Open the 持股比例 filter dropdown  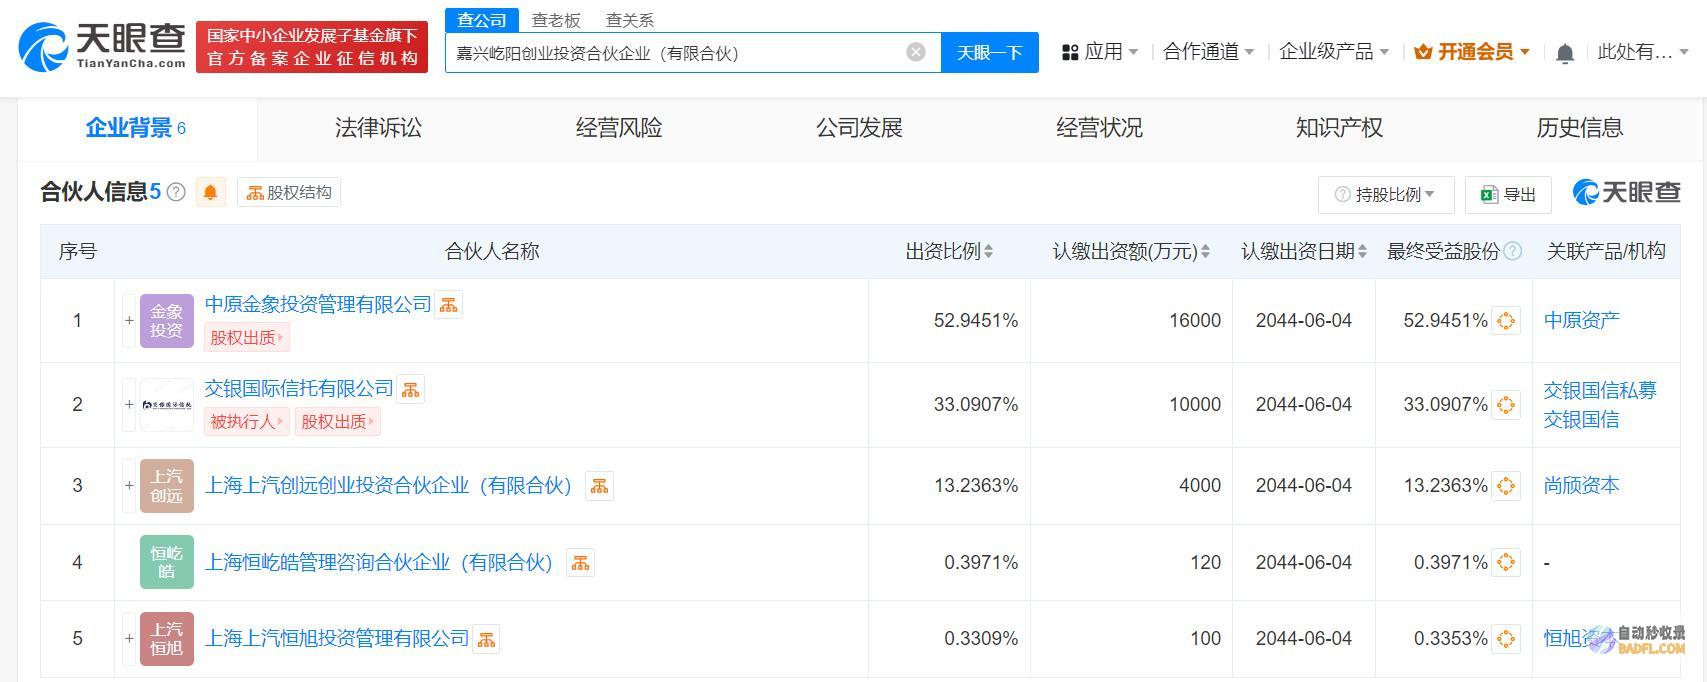click(x=1386, y=194)
